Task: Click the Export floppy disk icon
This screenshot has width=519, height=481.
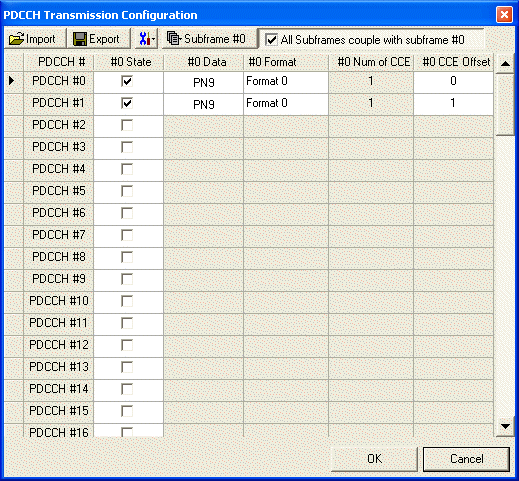Action: tap(80, 39)
